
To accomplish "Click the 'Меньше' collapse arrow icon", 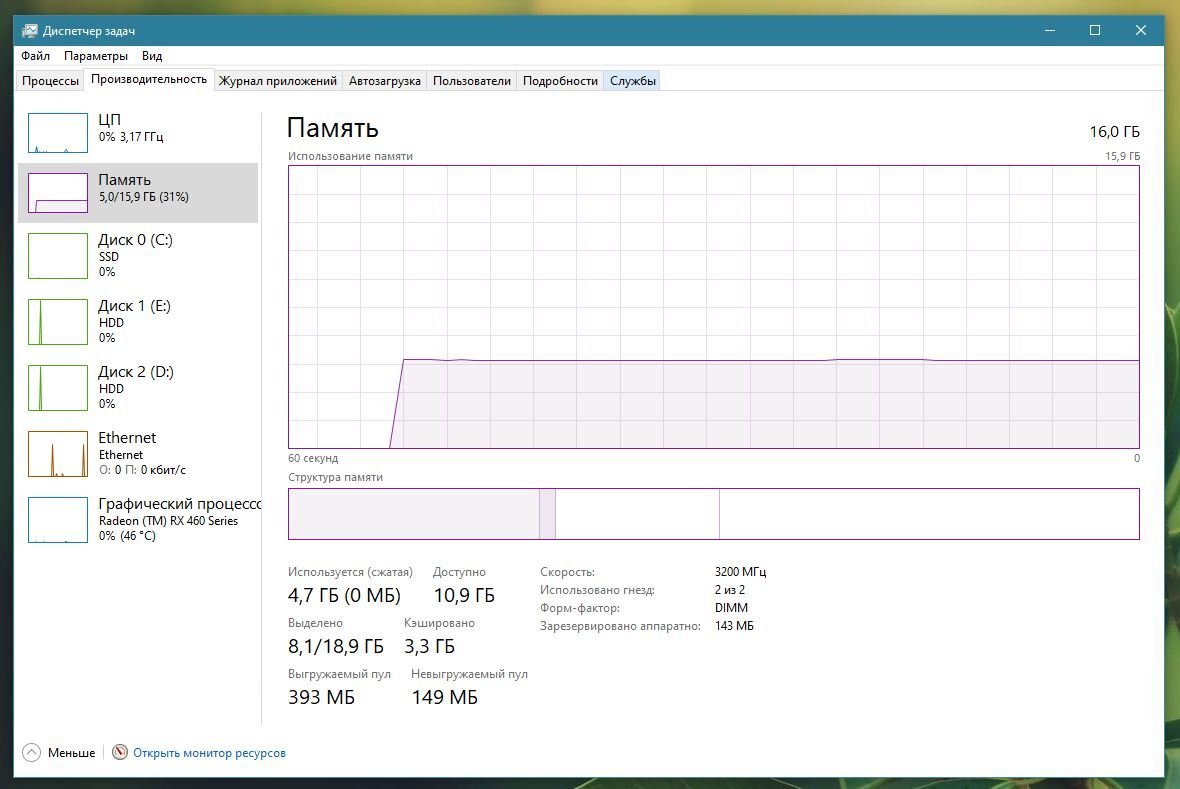I will point(32,752).
